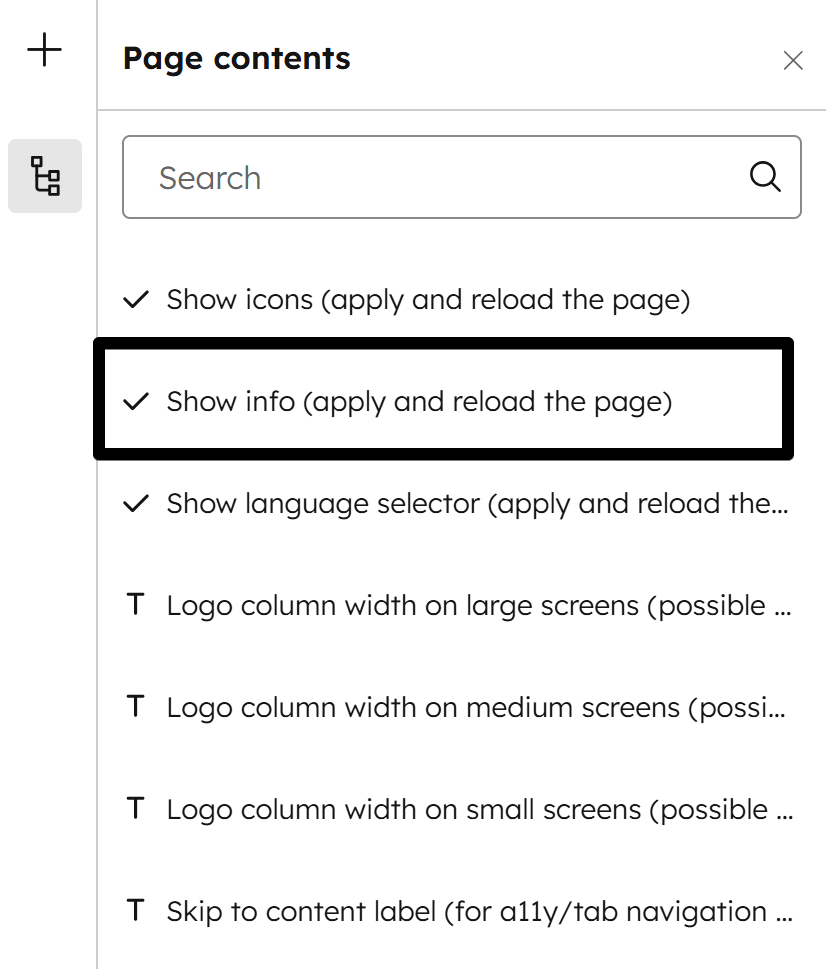
Task: Click the Page contents heading
Action: point(237,59)
